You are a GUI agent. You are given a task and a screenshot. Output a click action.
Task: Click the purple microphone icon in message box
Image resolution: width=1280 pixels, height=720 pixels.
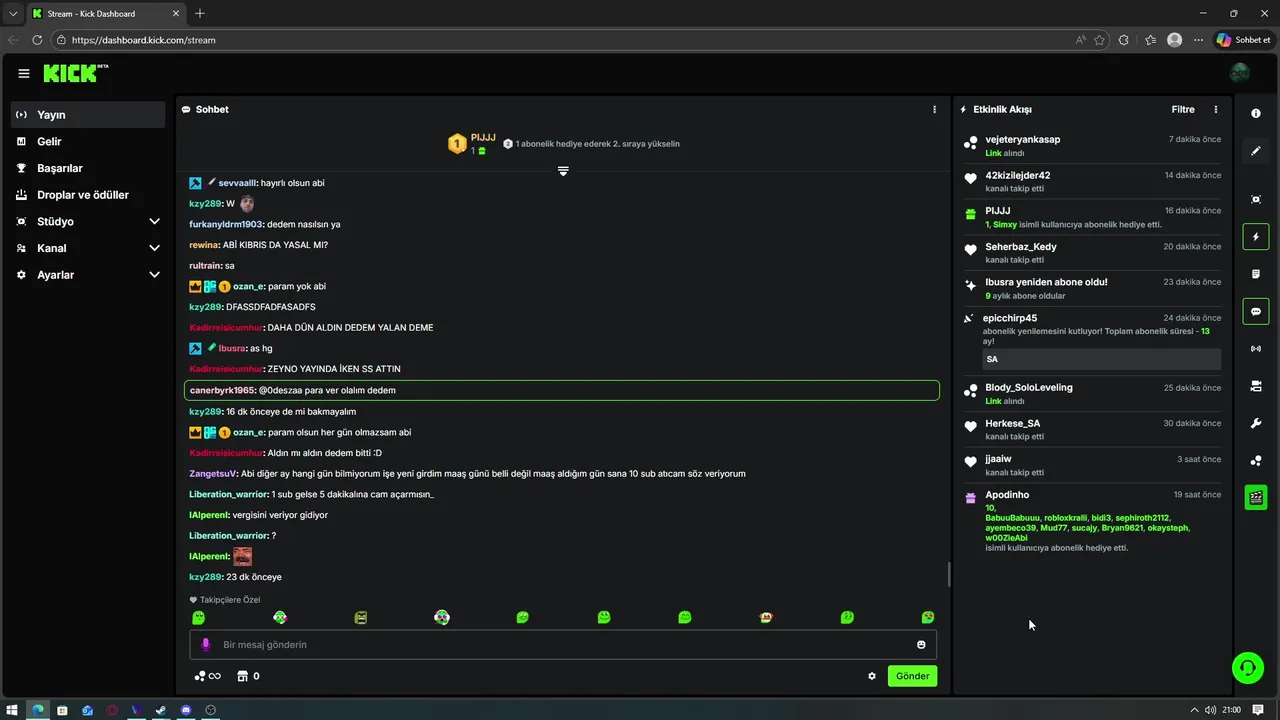coord(206,645)
